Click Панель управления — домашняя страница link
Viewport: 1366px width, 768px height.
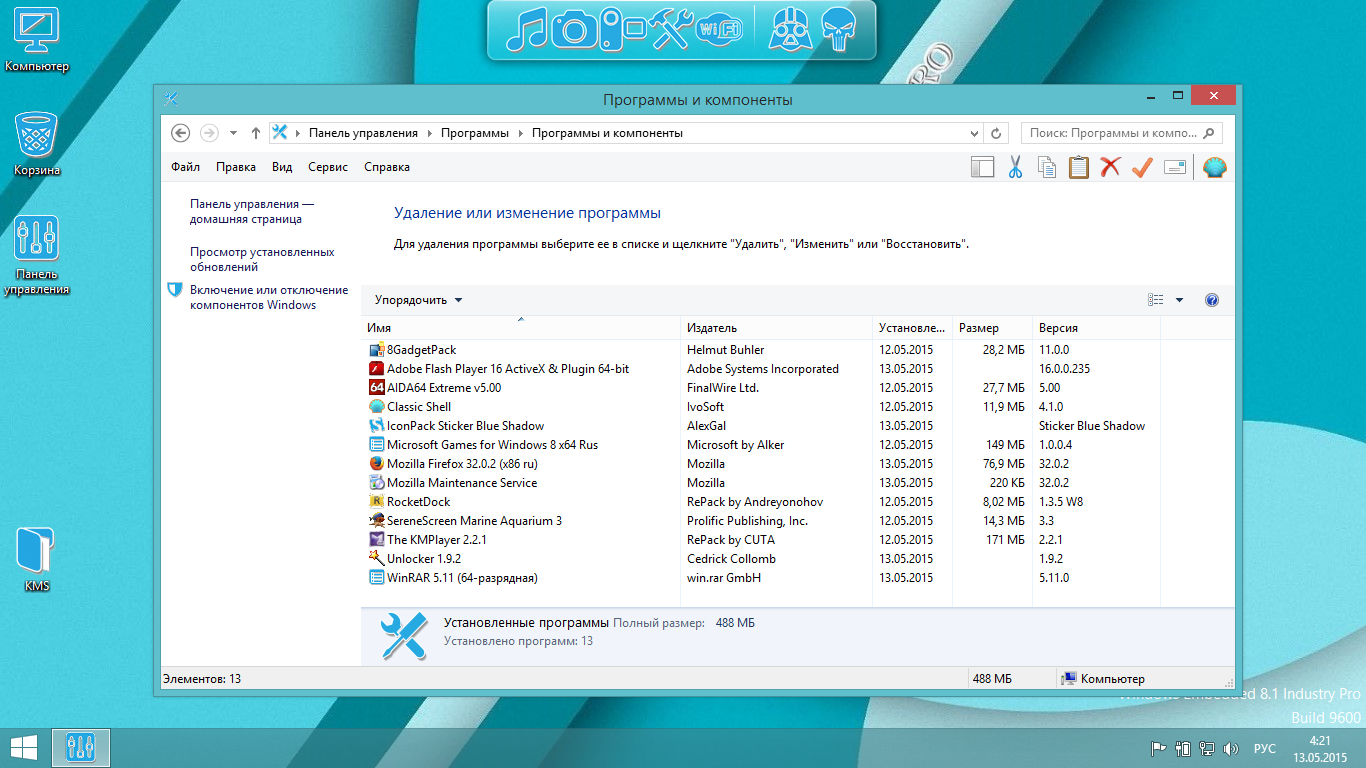pos(252,211)
